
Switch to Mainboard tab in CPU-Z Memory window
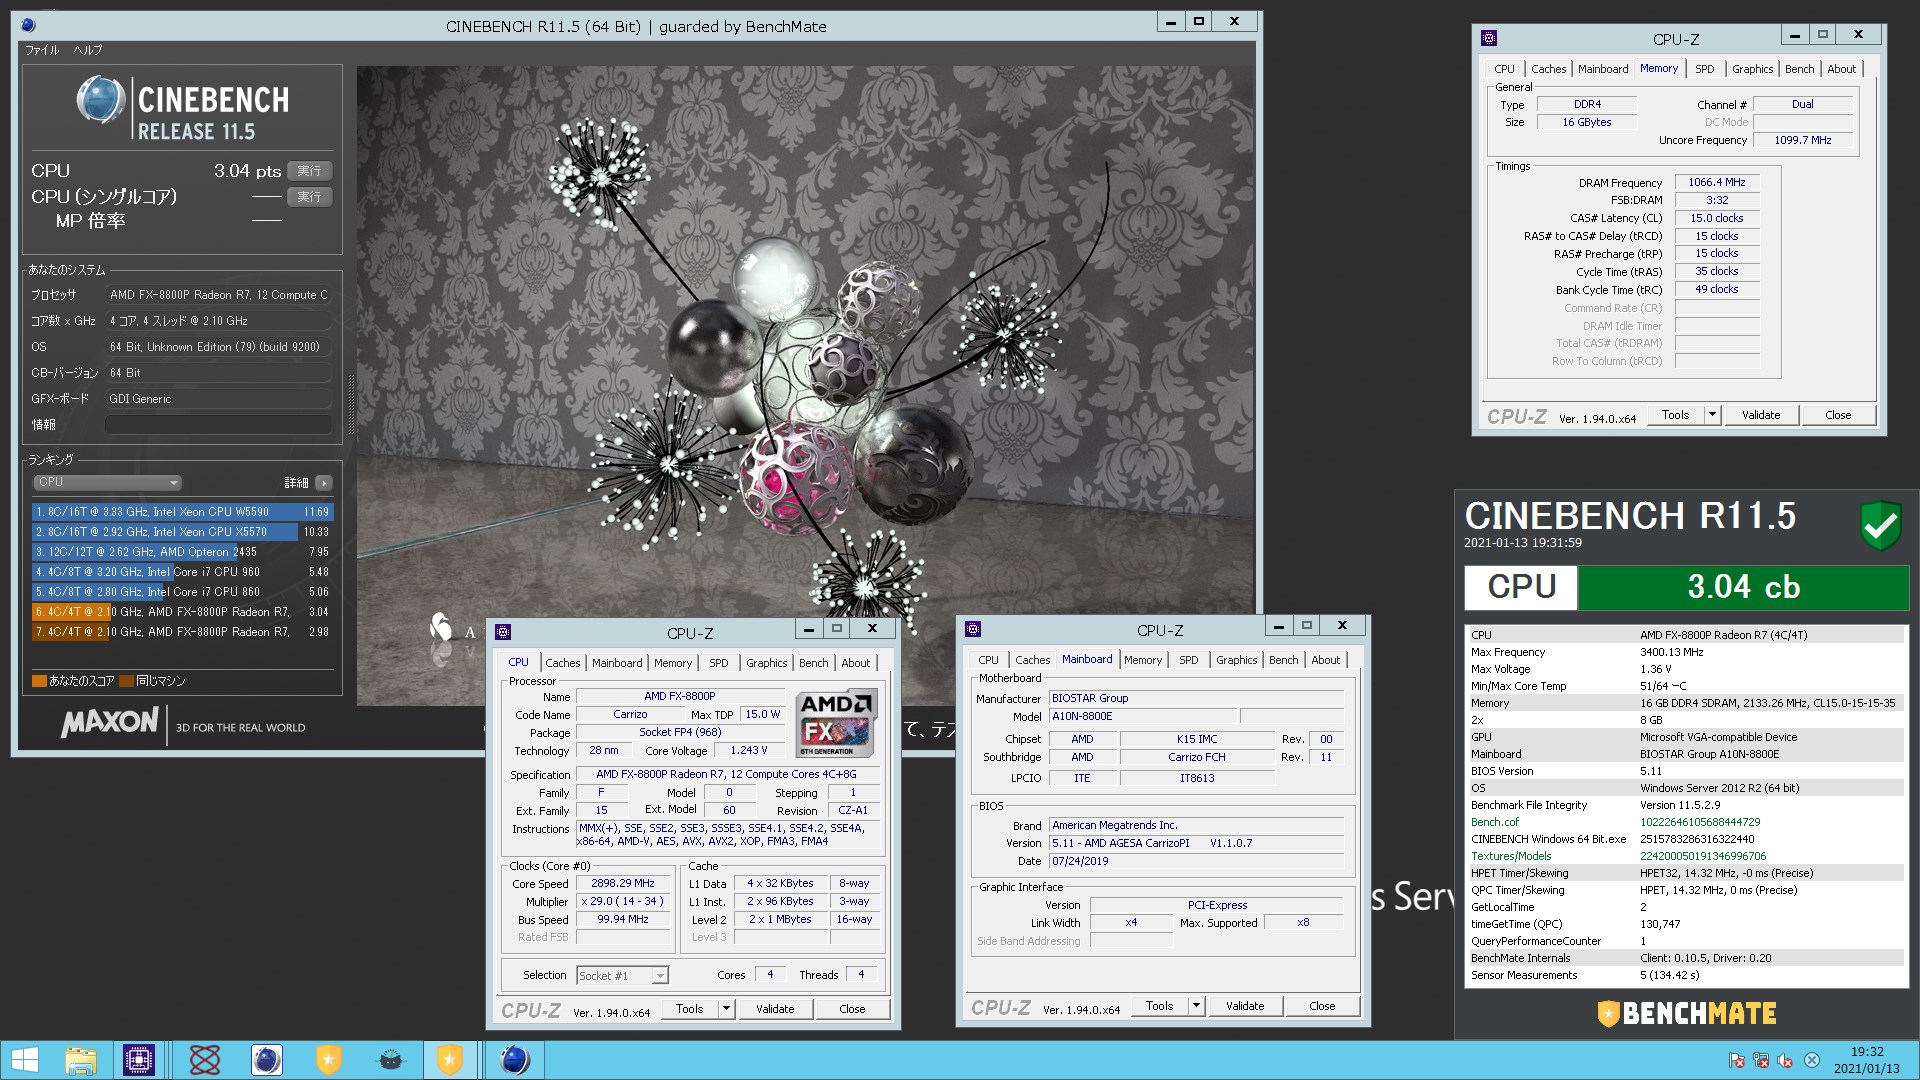(x=1603, y=69)
